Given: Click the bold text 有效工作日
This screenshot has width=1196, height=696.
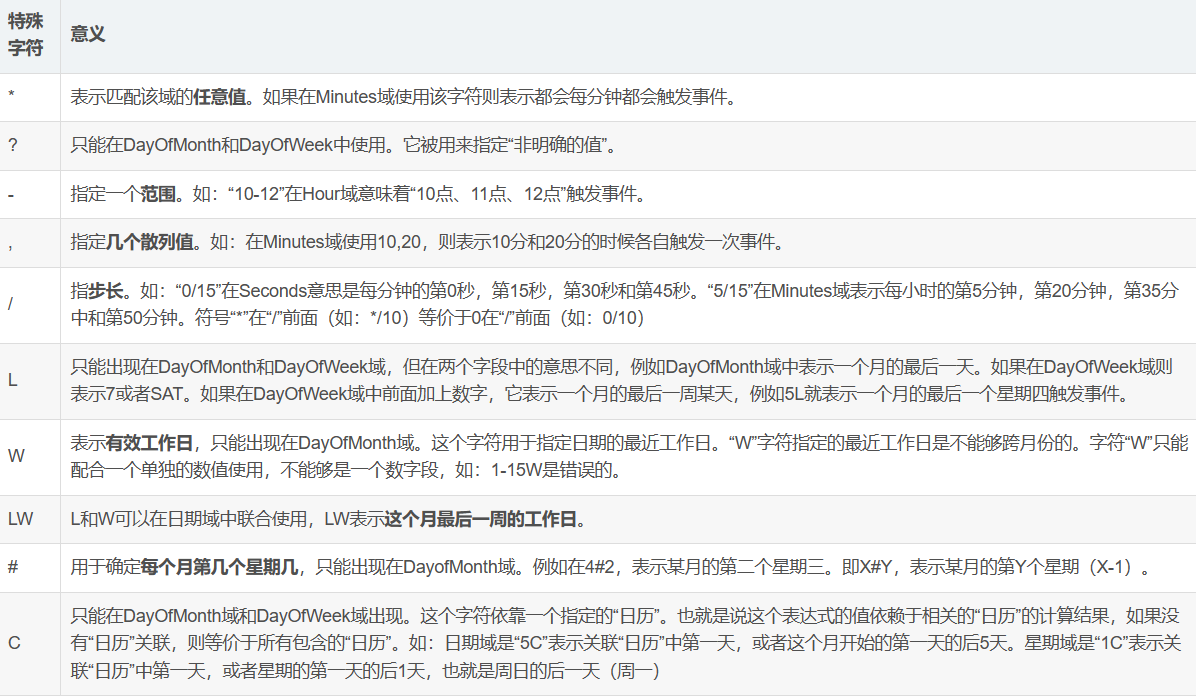Looking at the screenshot, I should click(x=141, y=444).
